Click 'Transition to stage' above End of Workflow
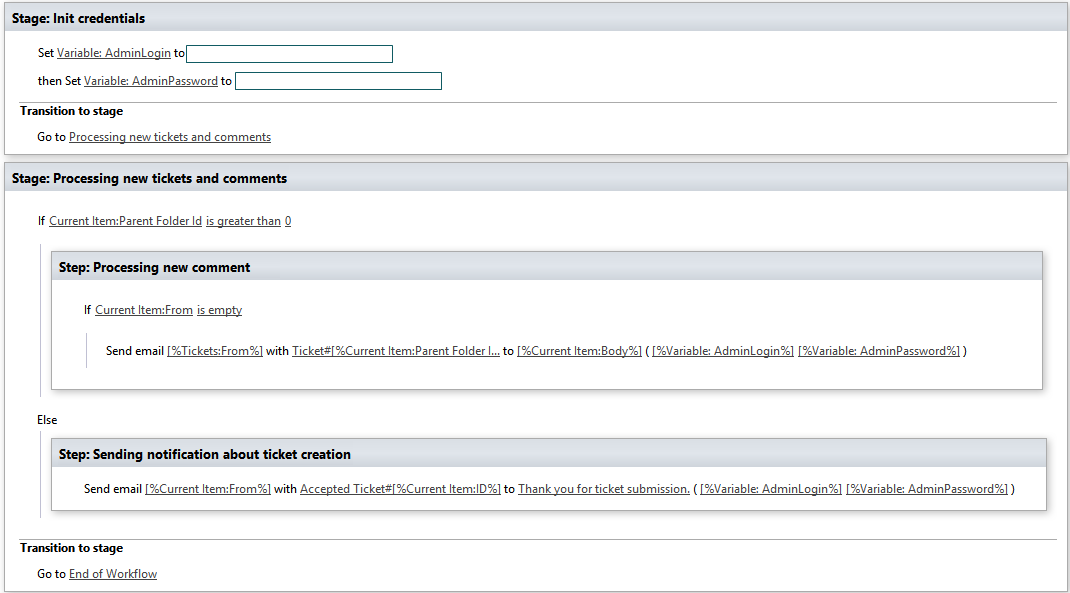This screenshot has width=1070, height=593. pyautogui.click(x=72, y=547)
